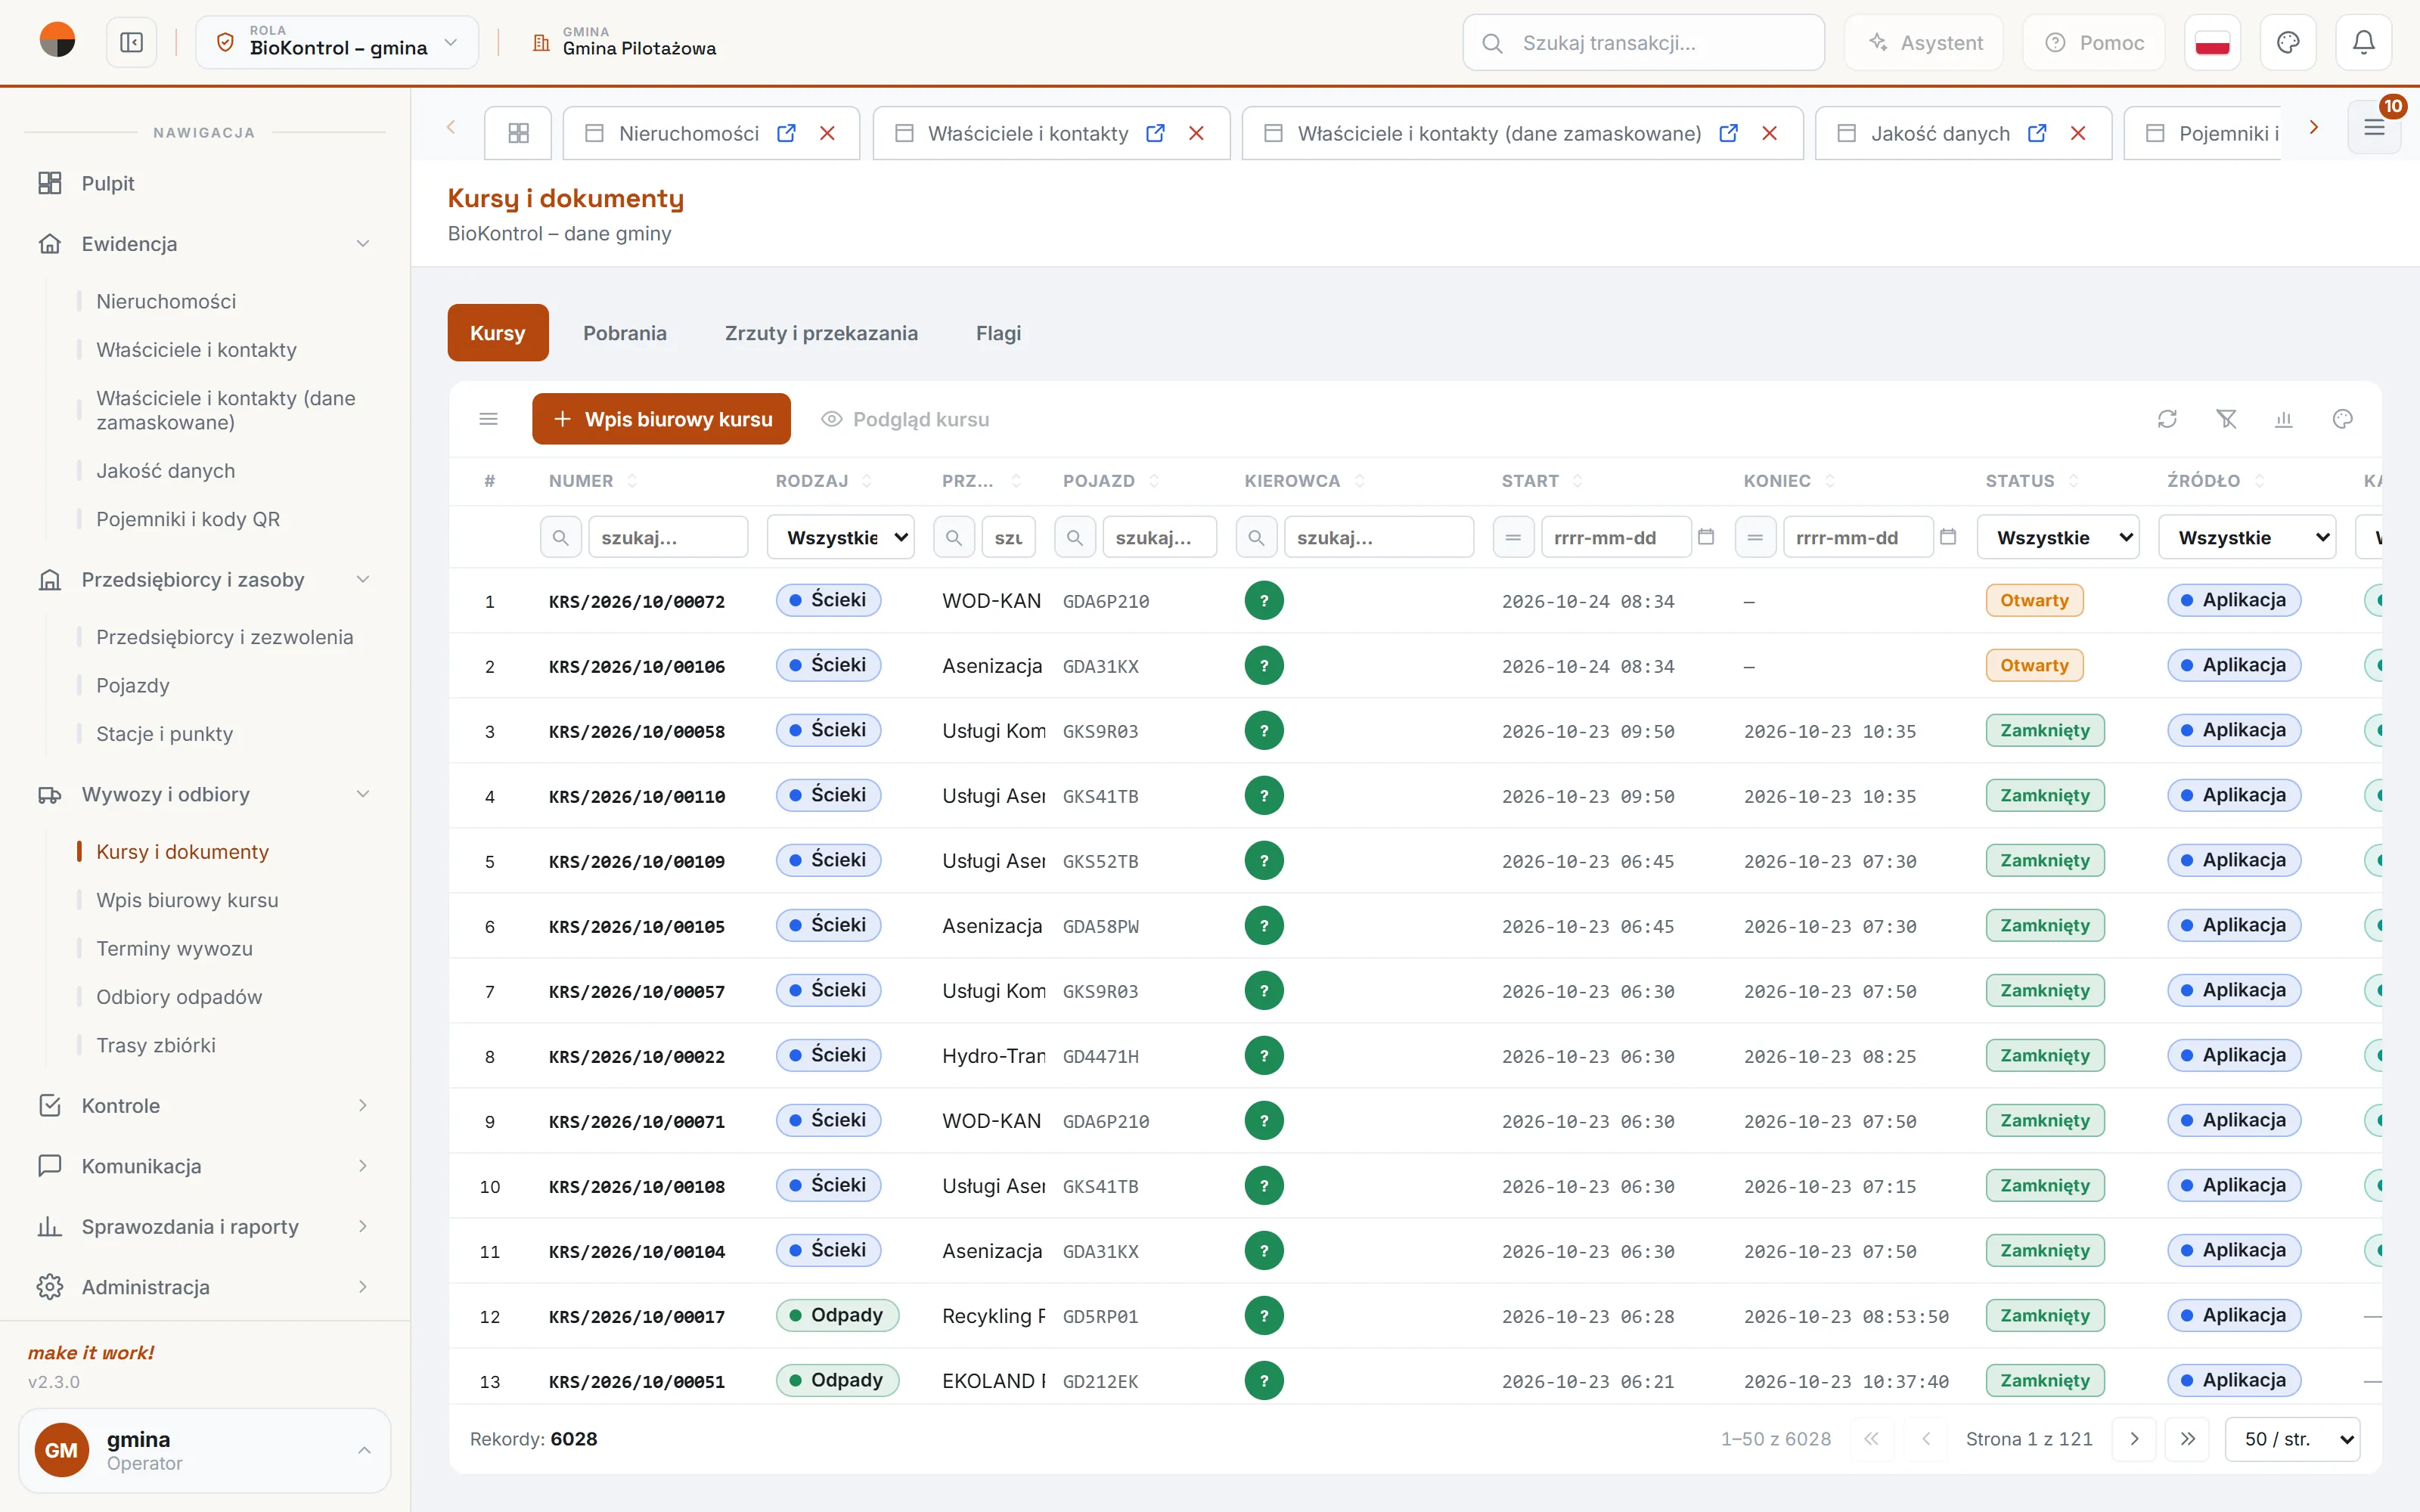
Task: Open calendar picker for START filter
Action: pyautogui.click(x=1706, y=537)
